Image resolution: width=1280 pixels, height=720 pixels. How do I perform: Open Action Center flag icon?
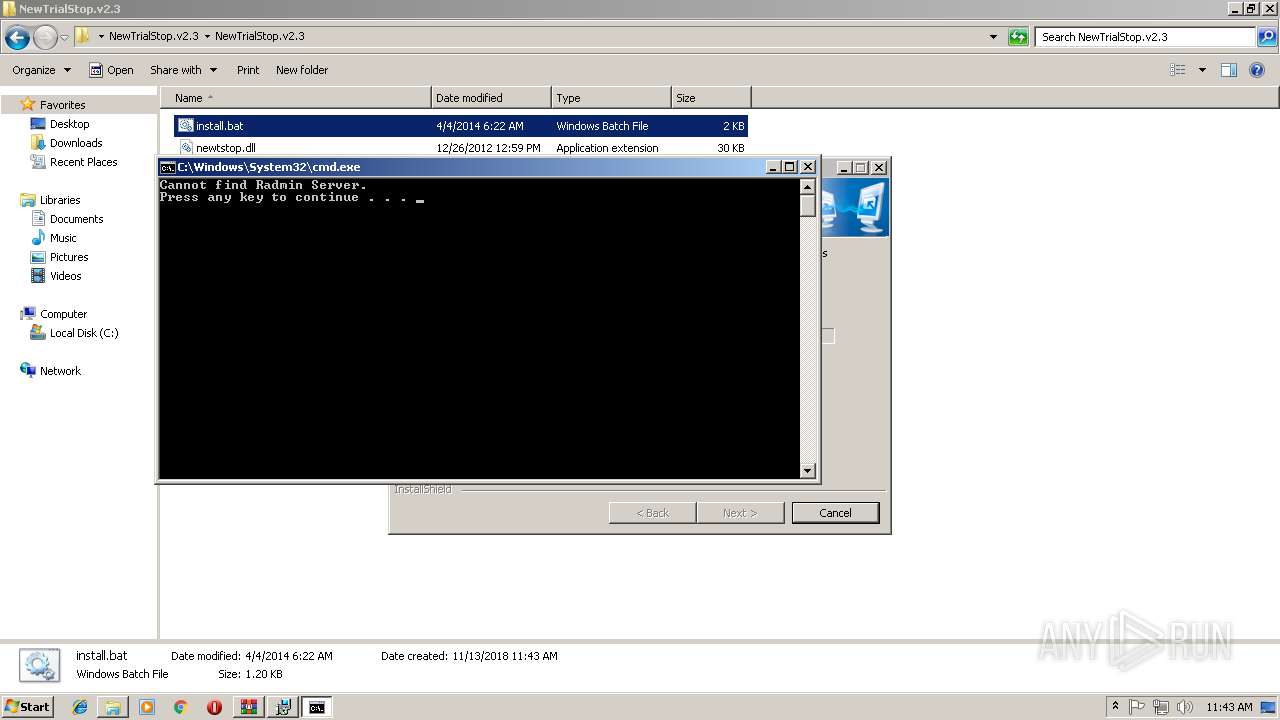(x=1137, y=707)
